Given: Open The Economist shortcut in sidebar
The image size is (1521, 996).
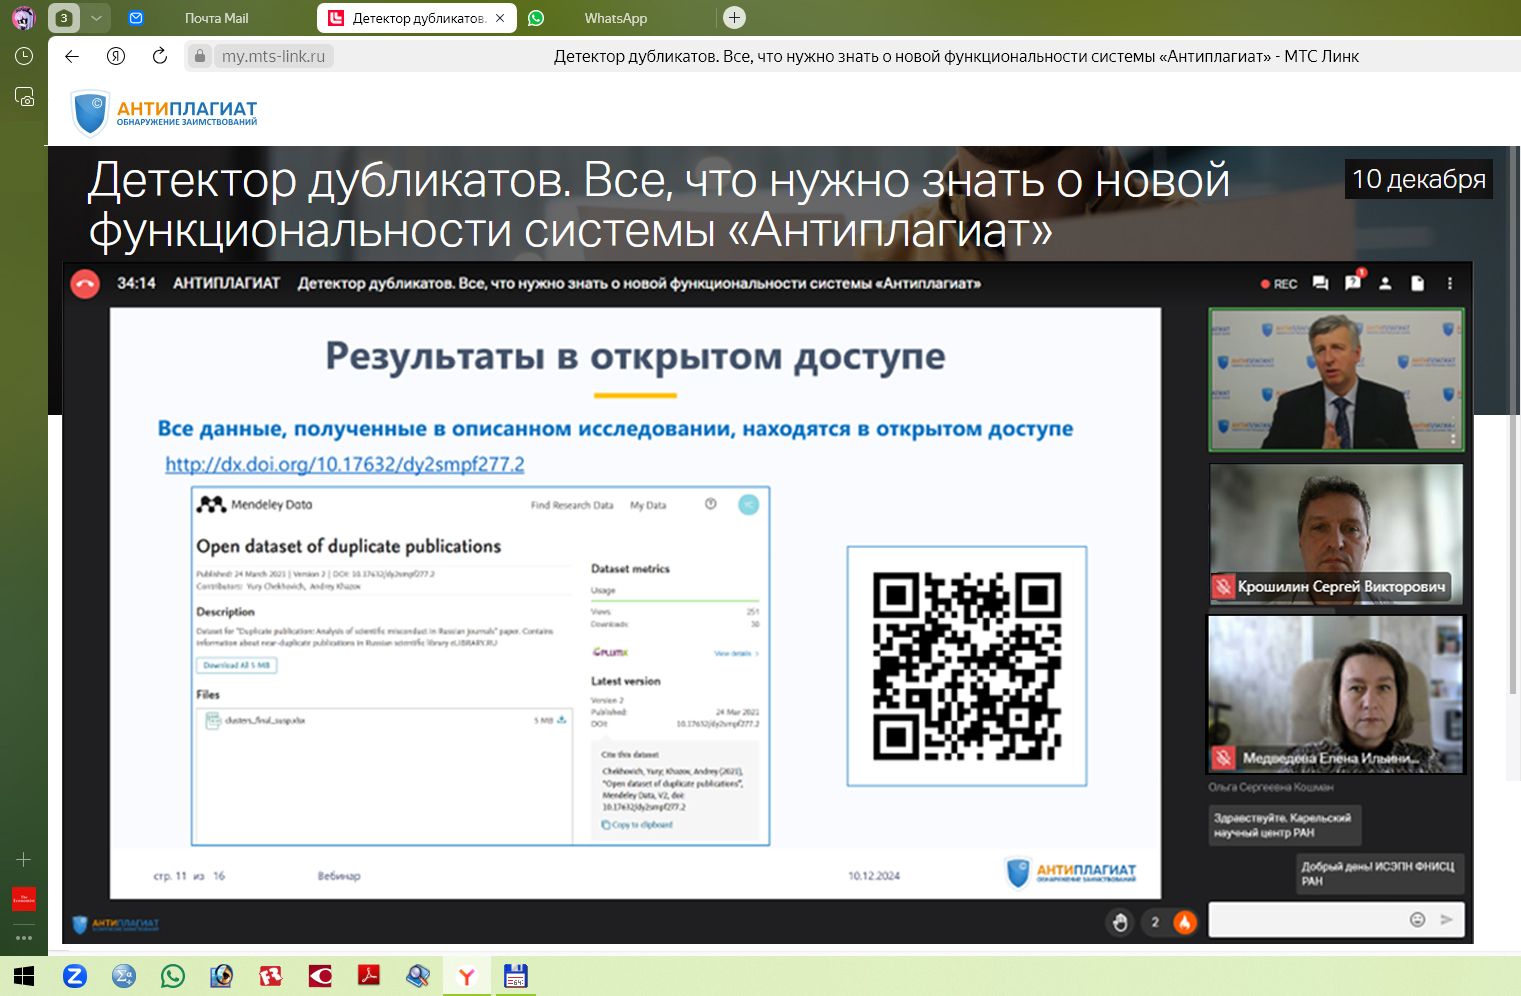Looking at the screenshot, I should (24, 899).
